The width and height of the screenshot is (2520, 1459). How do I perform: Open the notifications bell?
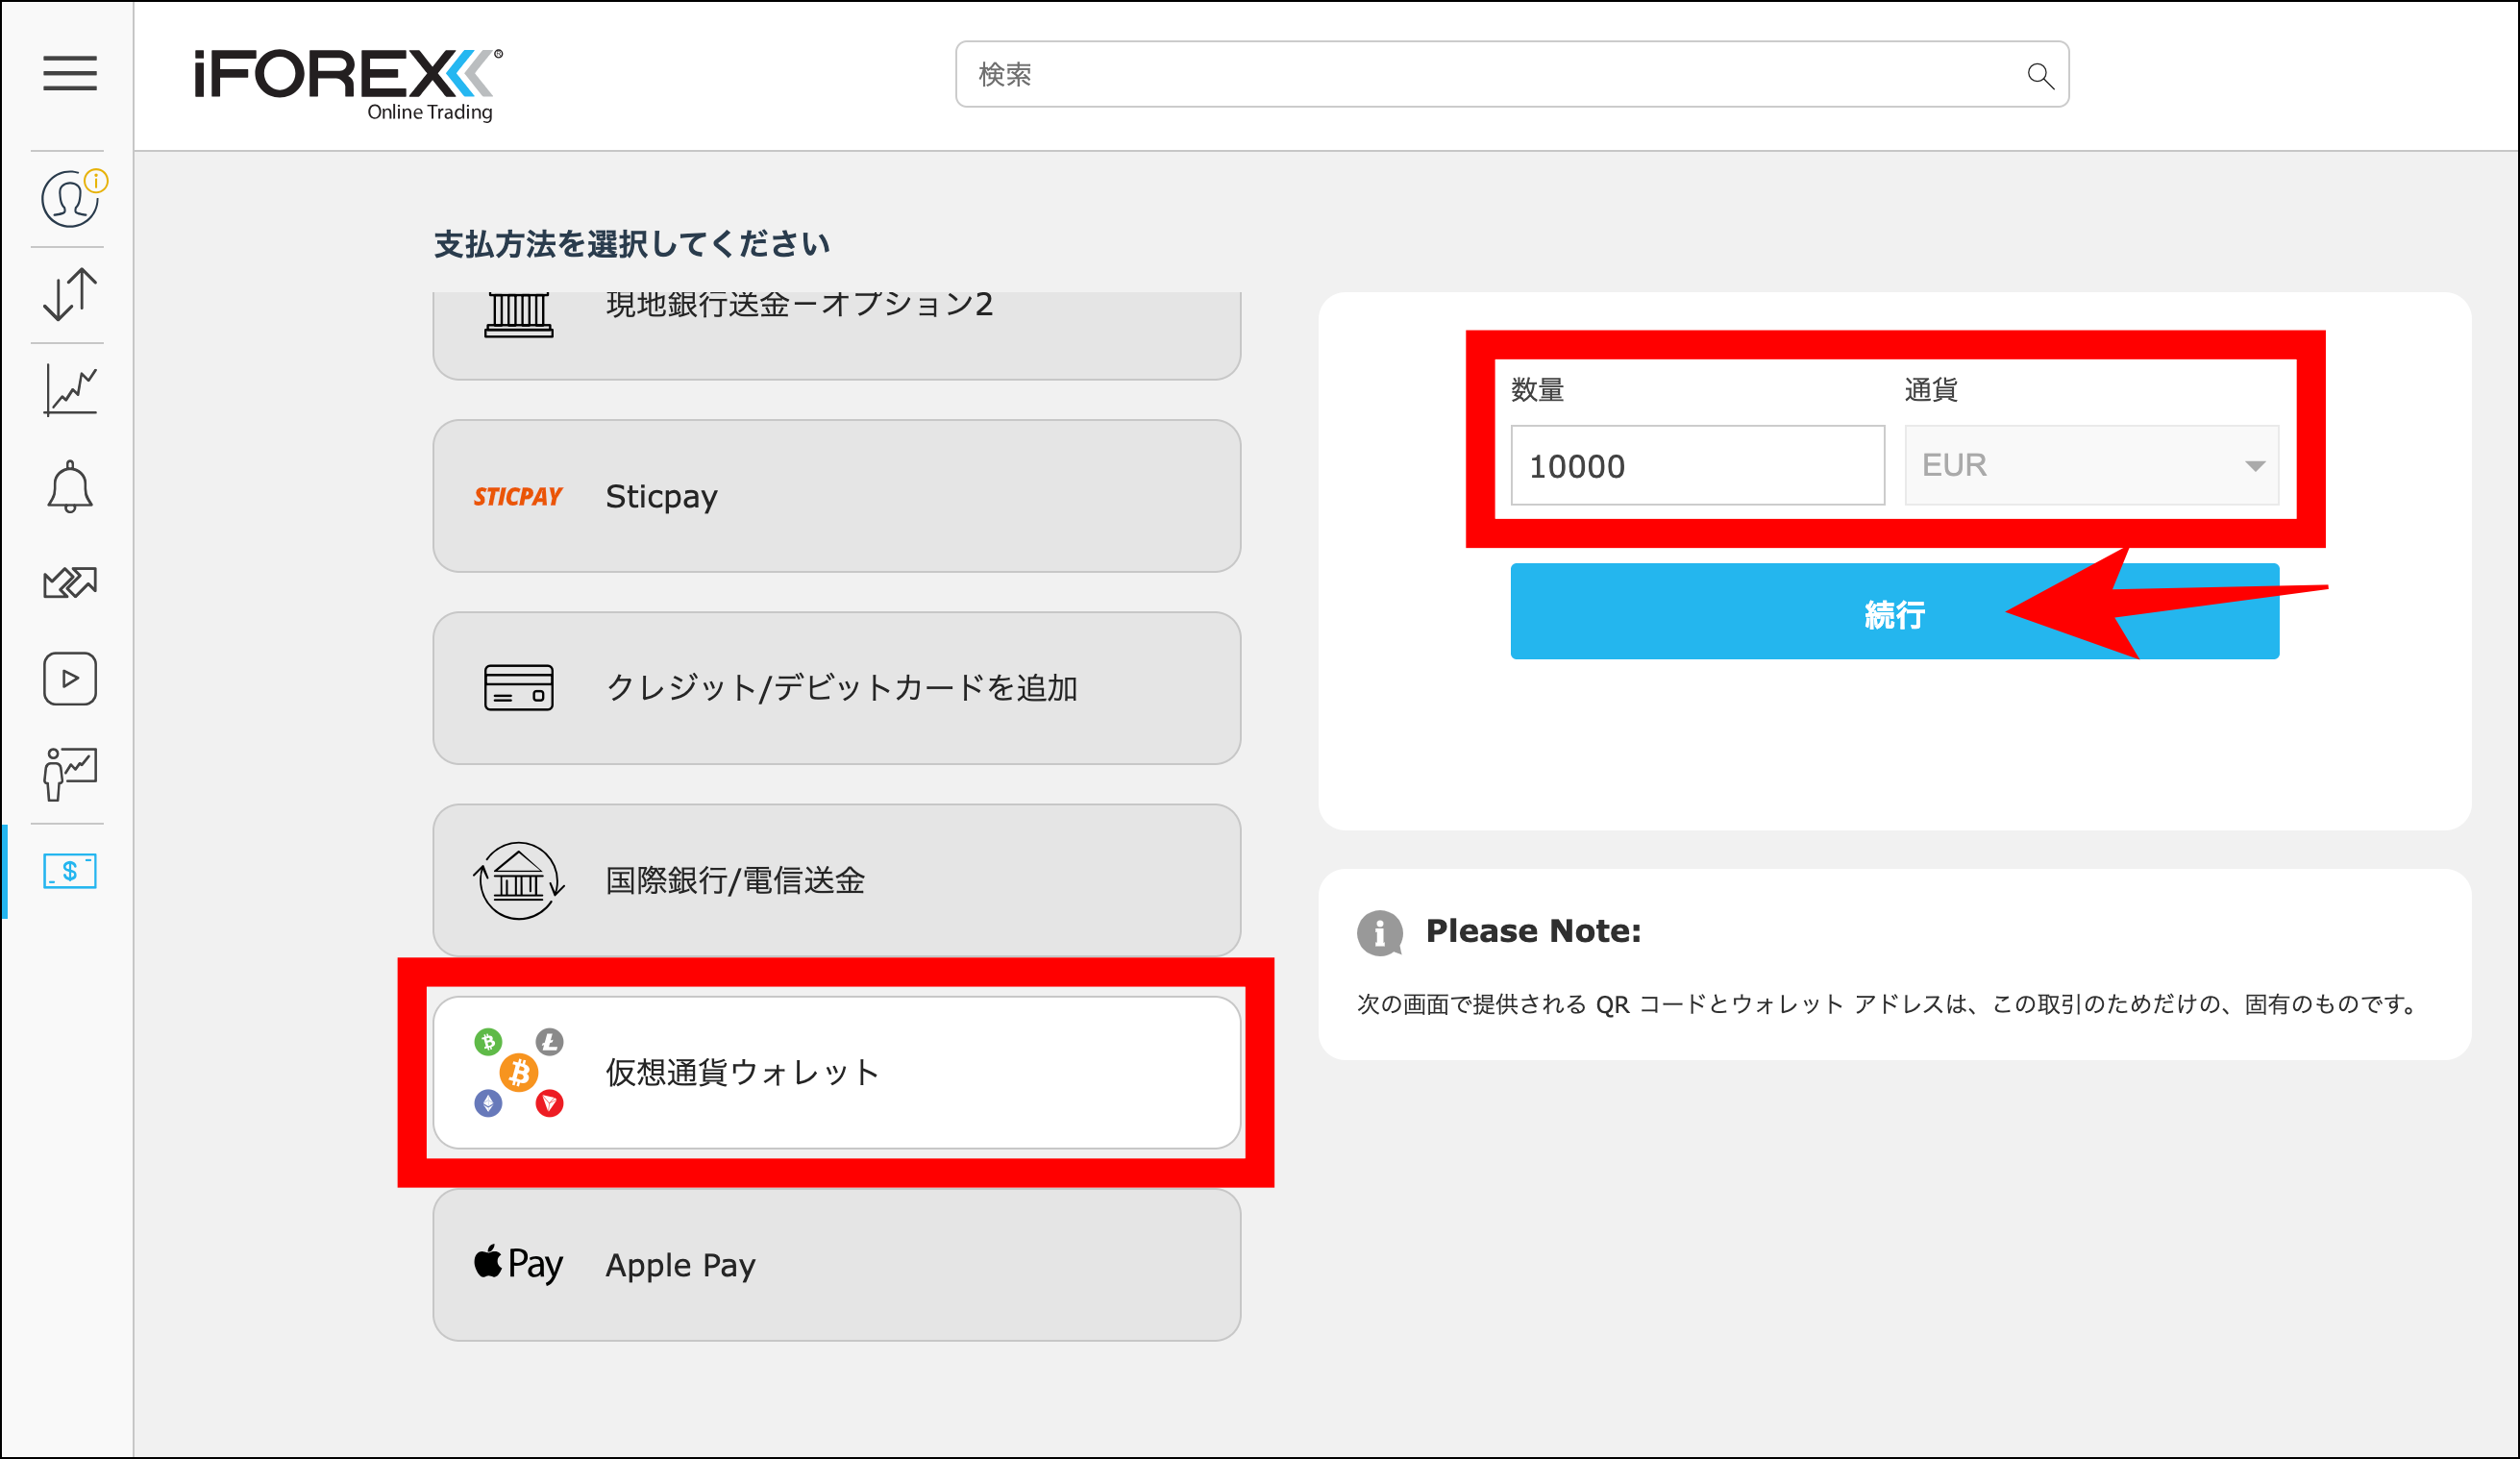coord(68,485)
